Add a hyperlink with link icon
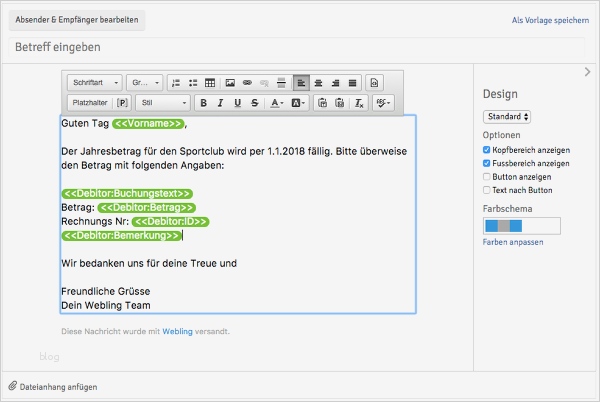The height and width of the screenshot is (402, 600). pos(247,83)
